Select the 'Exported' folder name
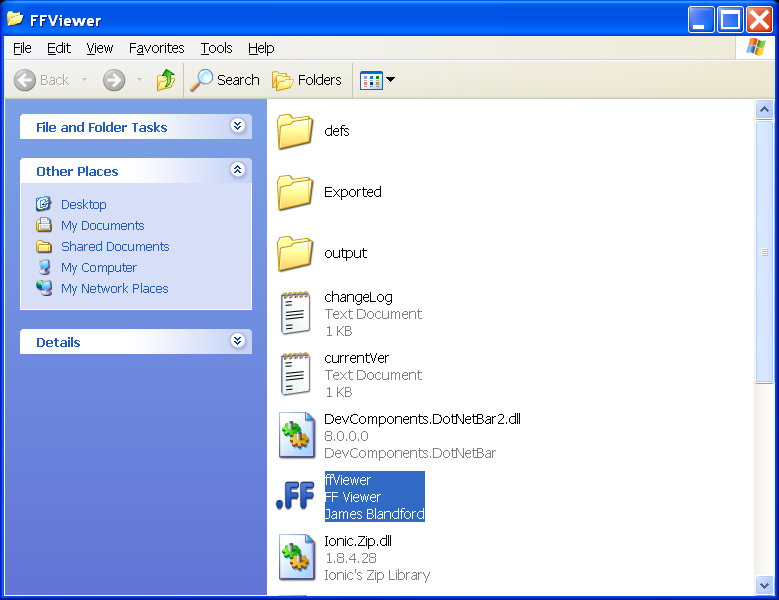This screenshot has height=600, width=779. coord(353,192)
